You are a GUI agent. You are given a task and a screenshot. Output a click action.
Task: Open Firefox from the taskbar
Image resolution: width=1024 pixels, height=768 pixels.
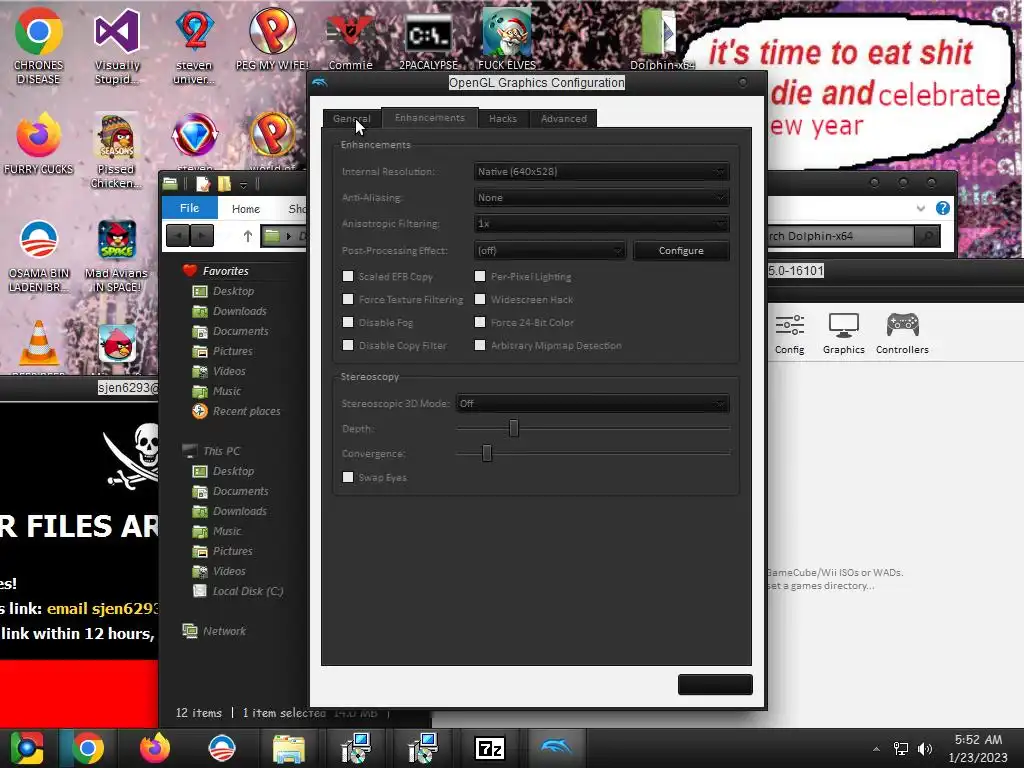point(155,748)
